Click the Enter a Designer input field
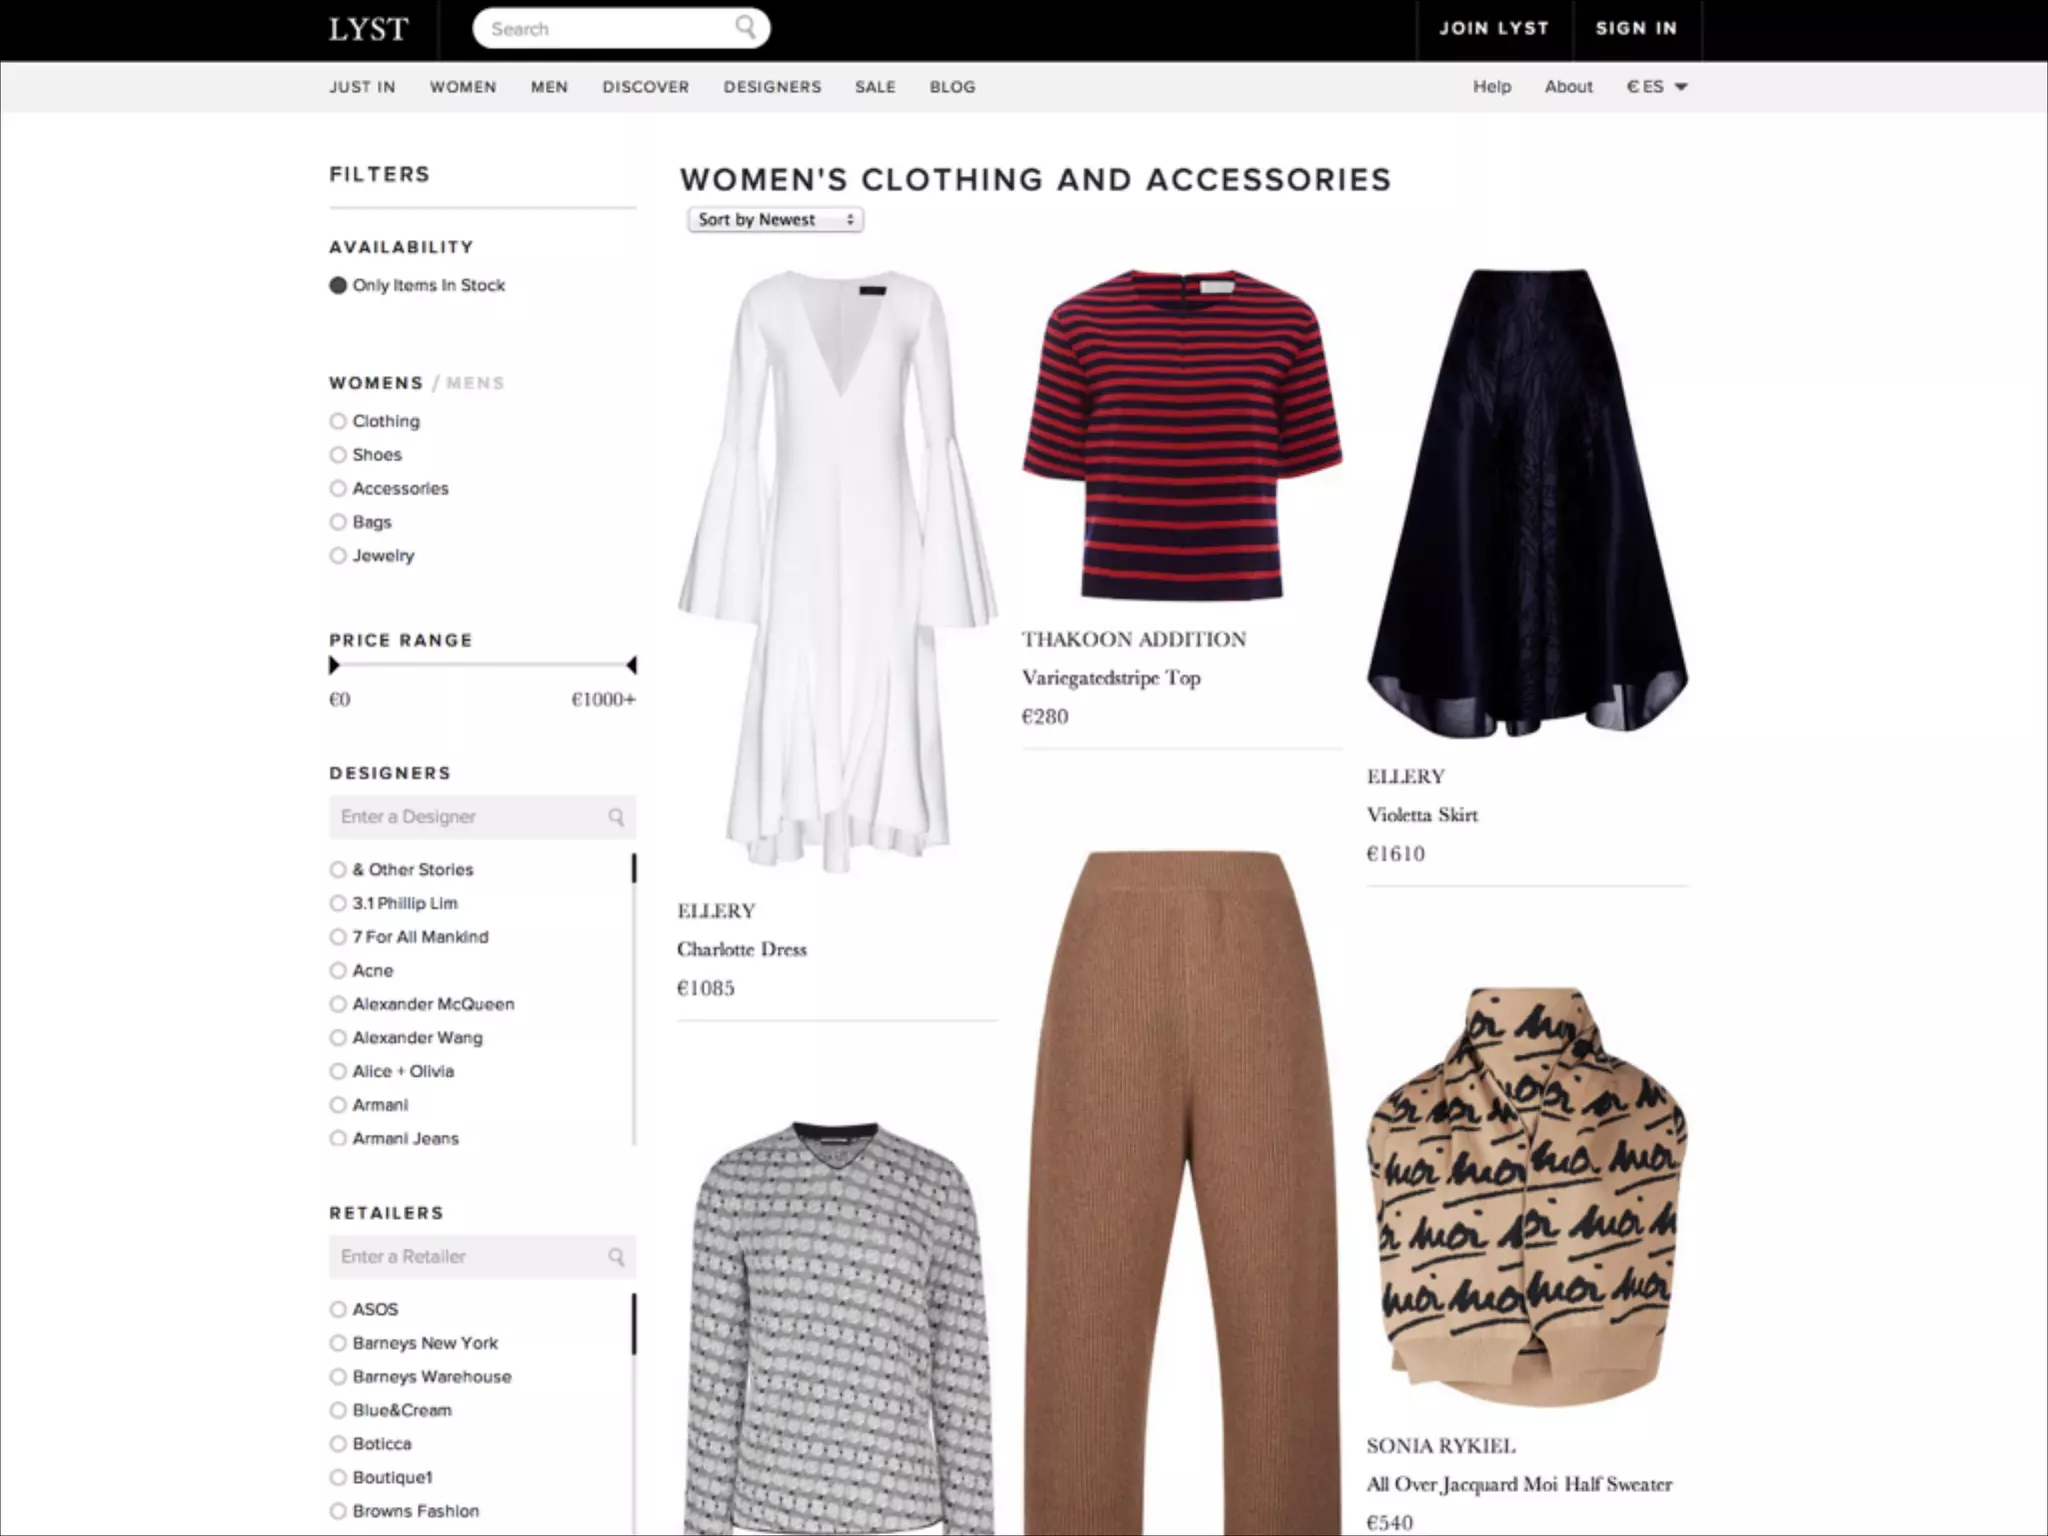 pos(483,817)
